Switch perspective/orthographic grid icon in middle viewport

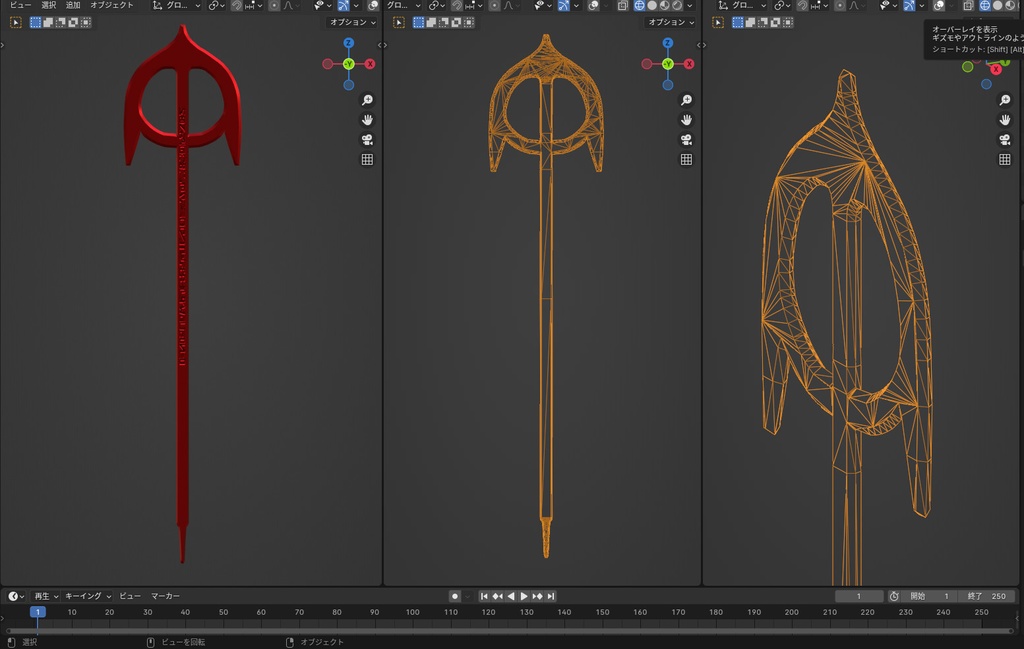click(686, 159)
